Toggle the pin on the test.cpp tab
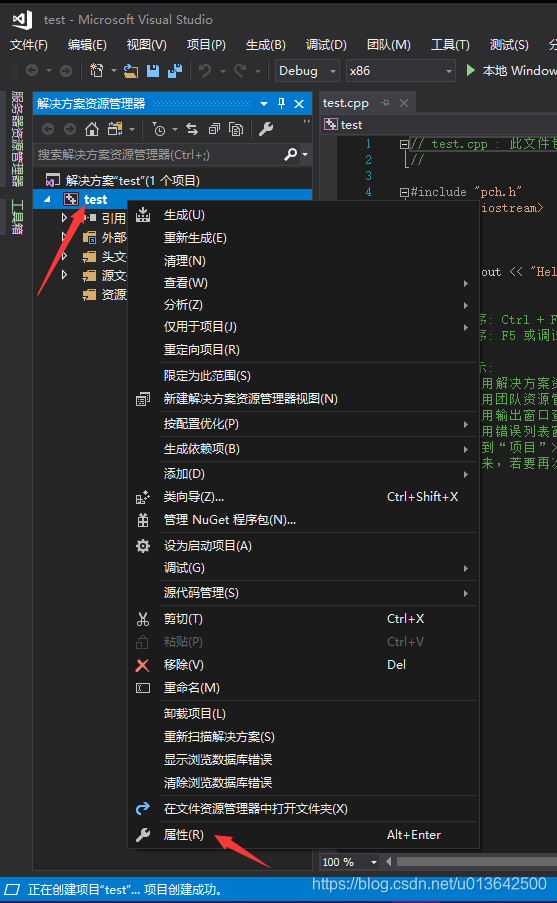This screenshot has width=557, height=903. [385, 103]
